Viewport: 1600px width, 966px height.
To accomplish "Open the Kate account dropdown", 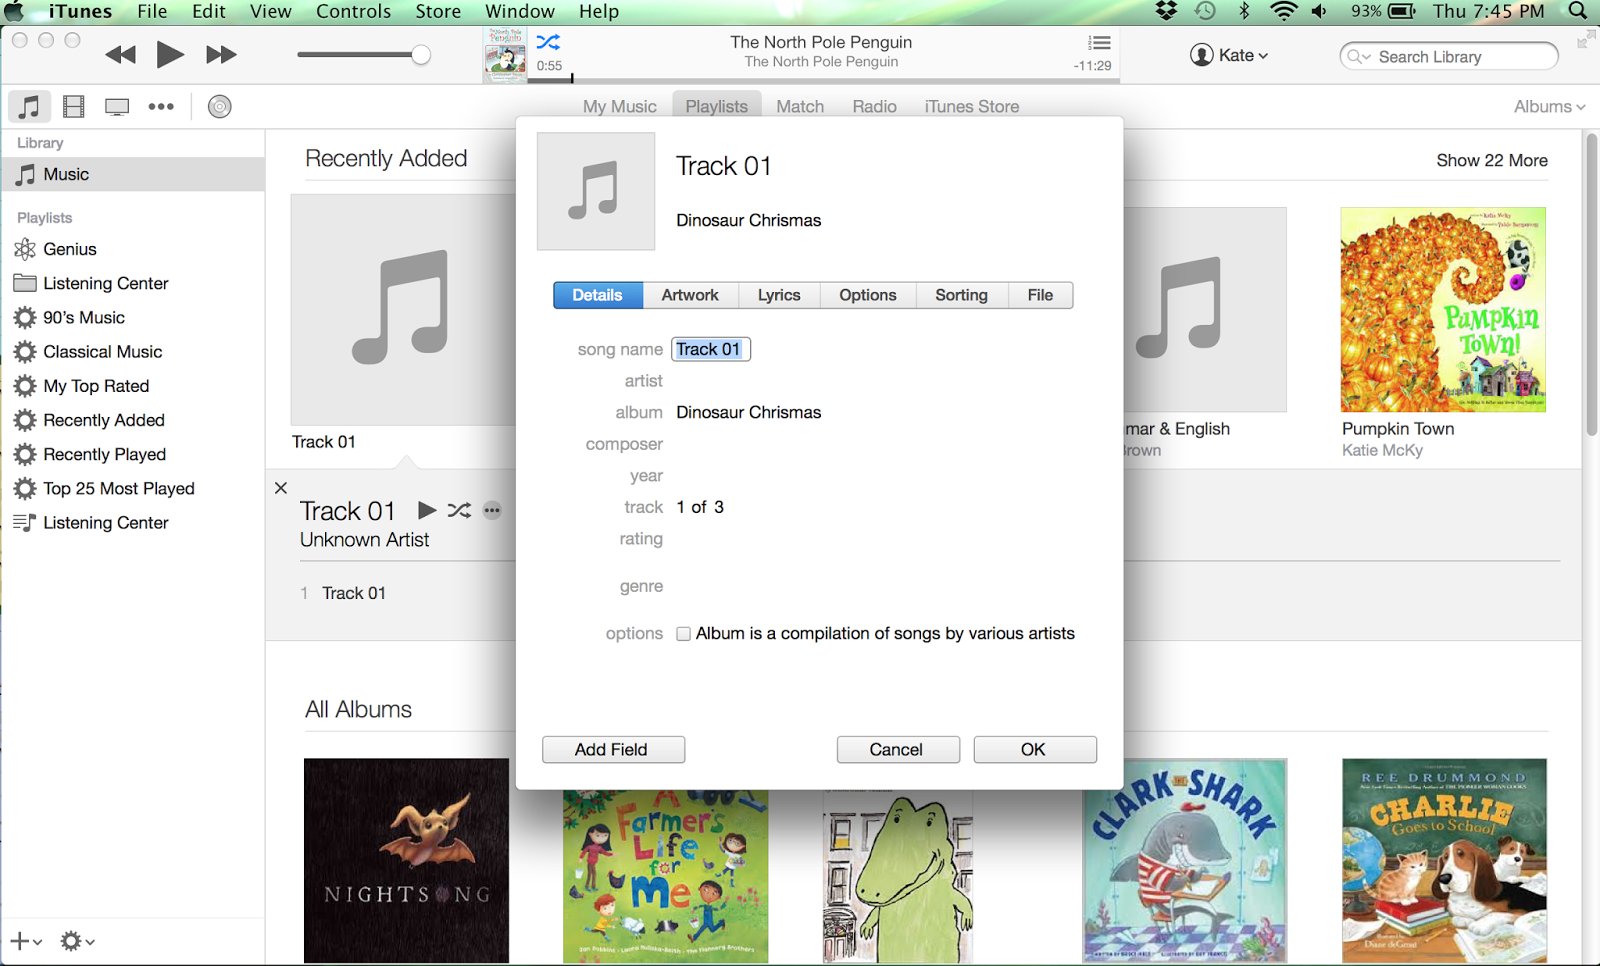I will pyautogui.click(x=1229, y=55).
